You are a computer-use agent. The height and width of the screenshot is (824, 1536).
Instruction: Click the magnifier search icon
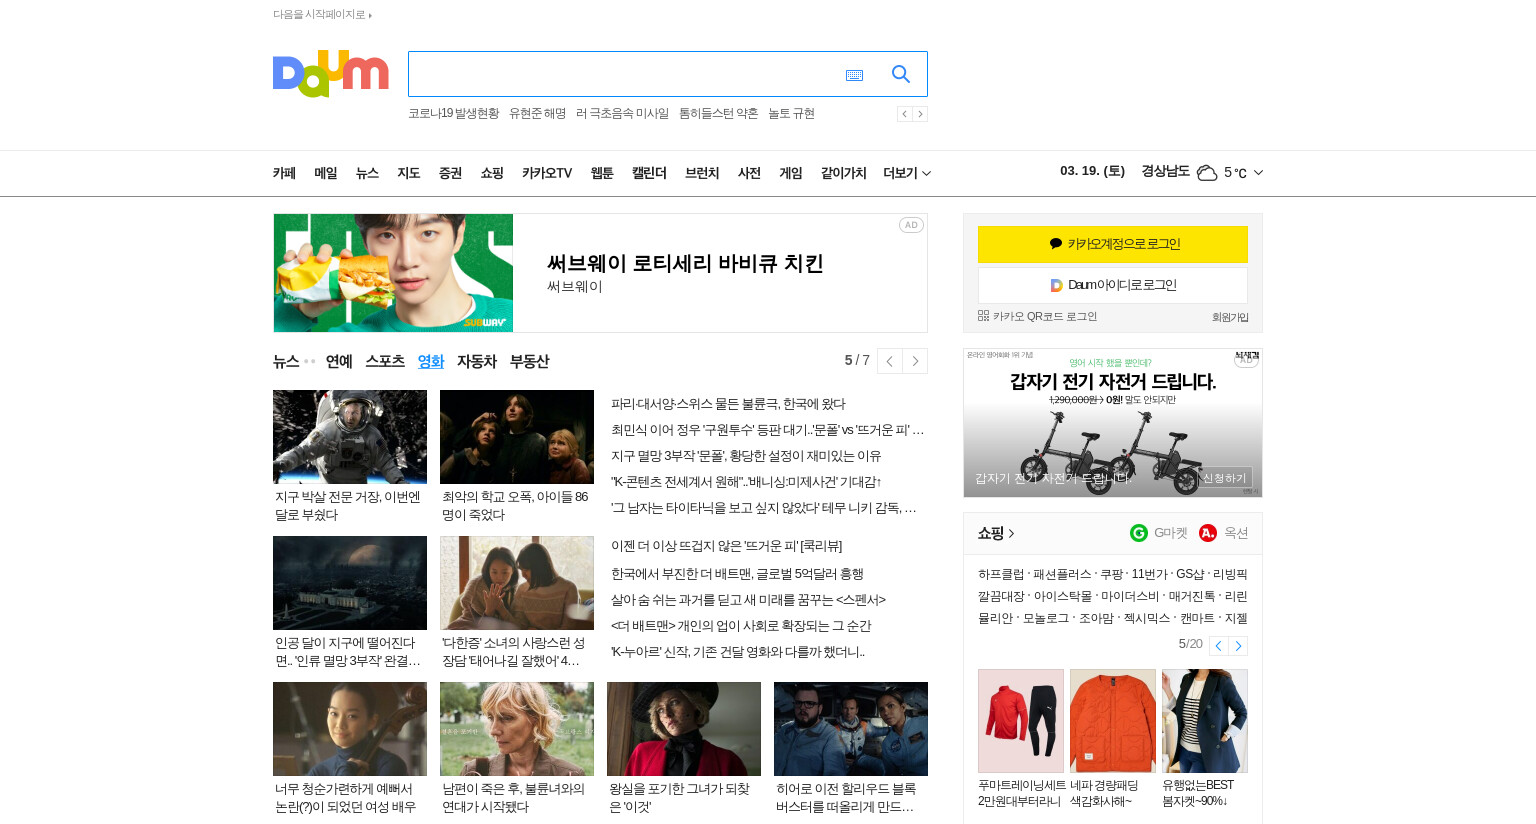click(x=901, y=74)
